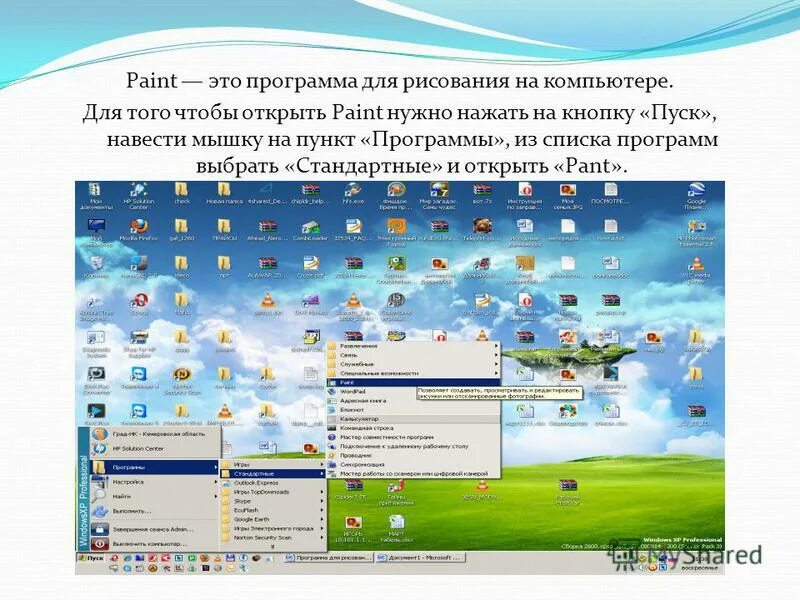Expand the Служебные submenu
Image resolution: width=800 pixels, height=600 pixels.
[x=413, y=364]
